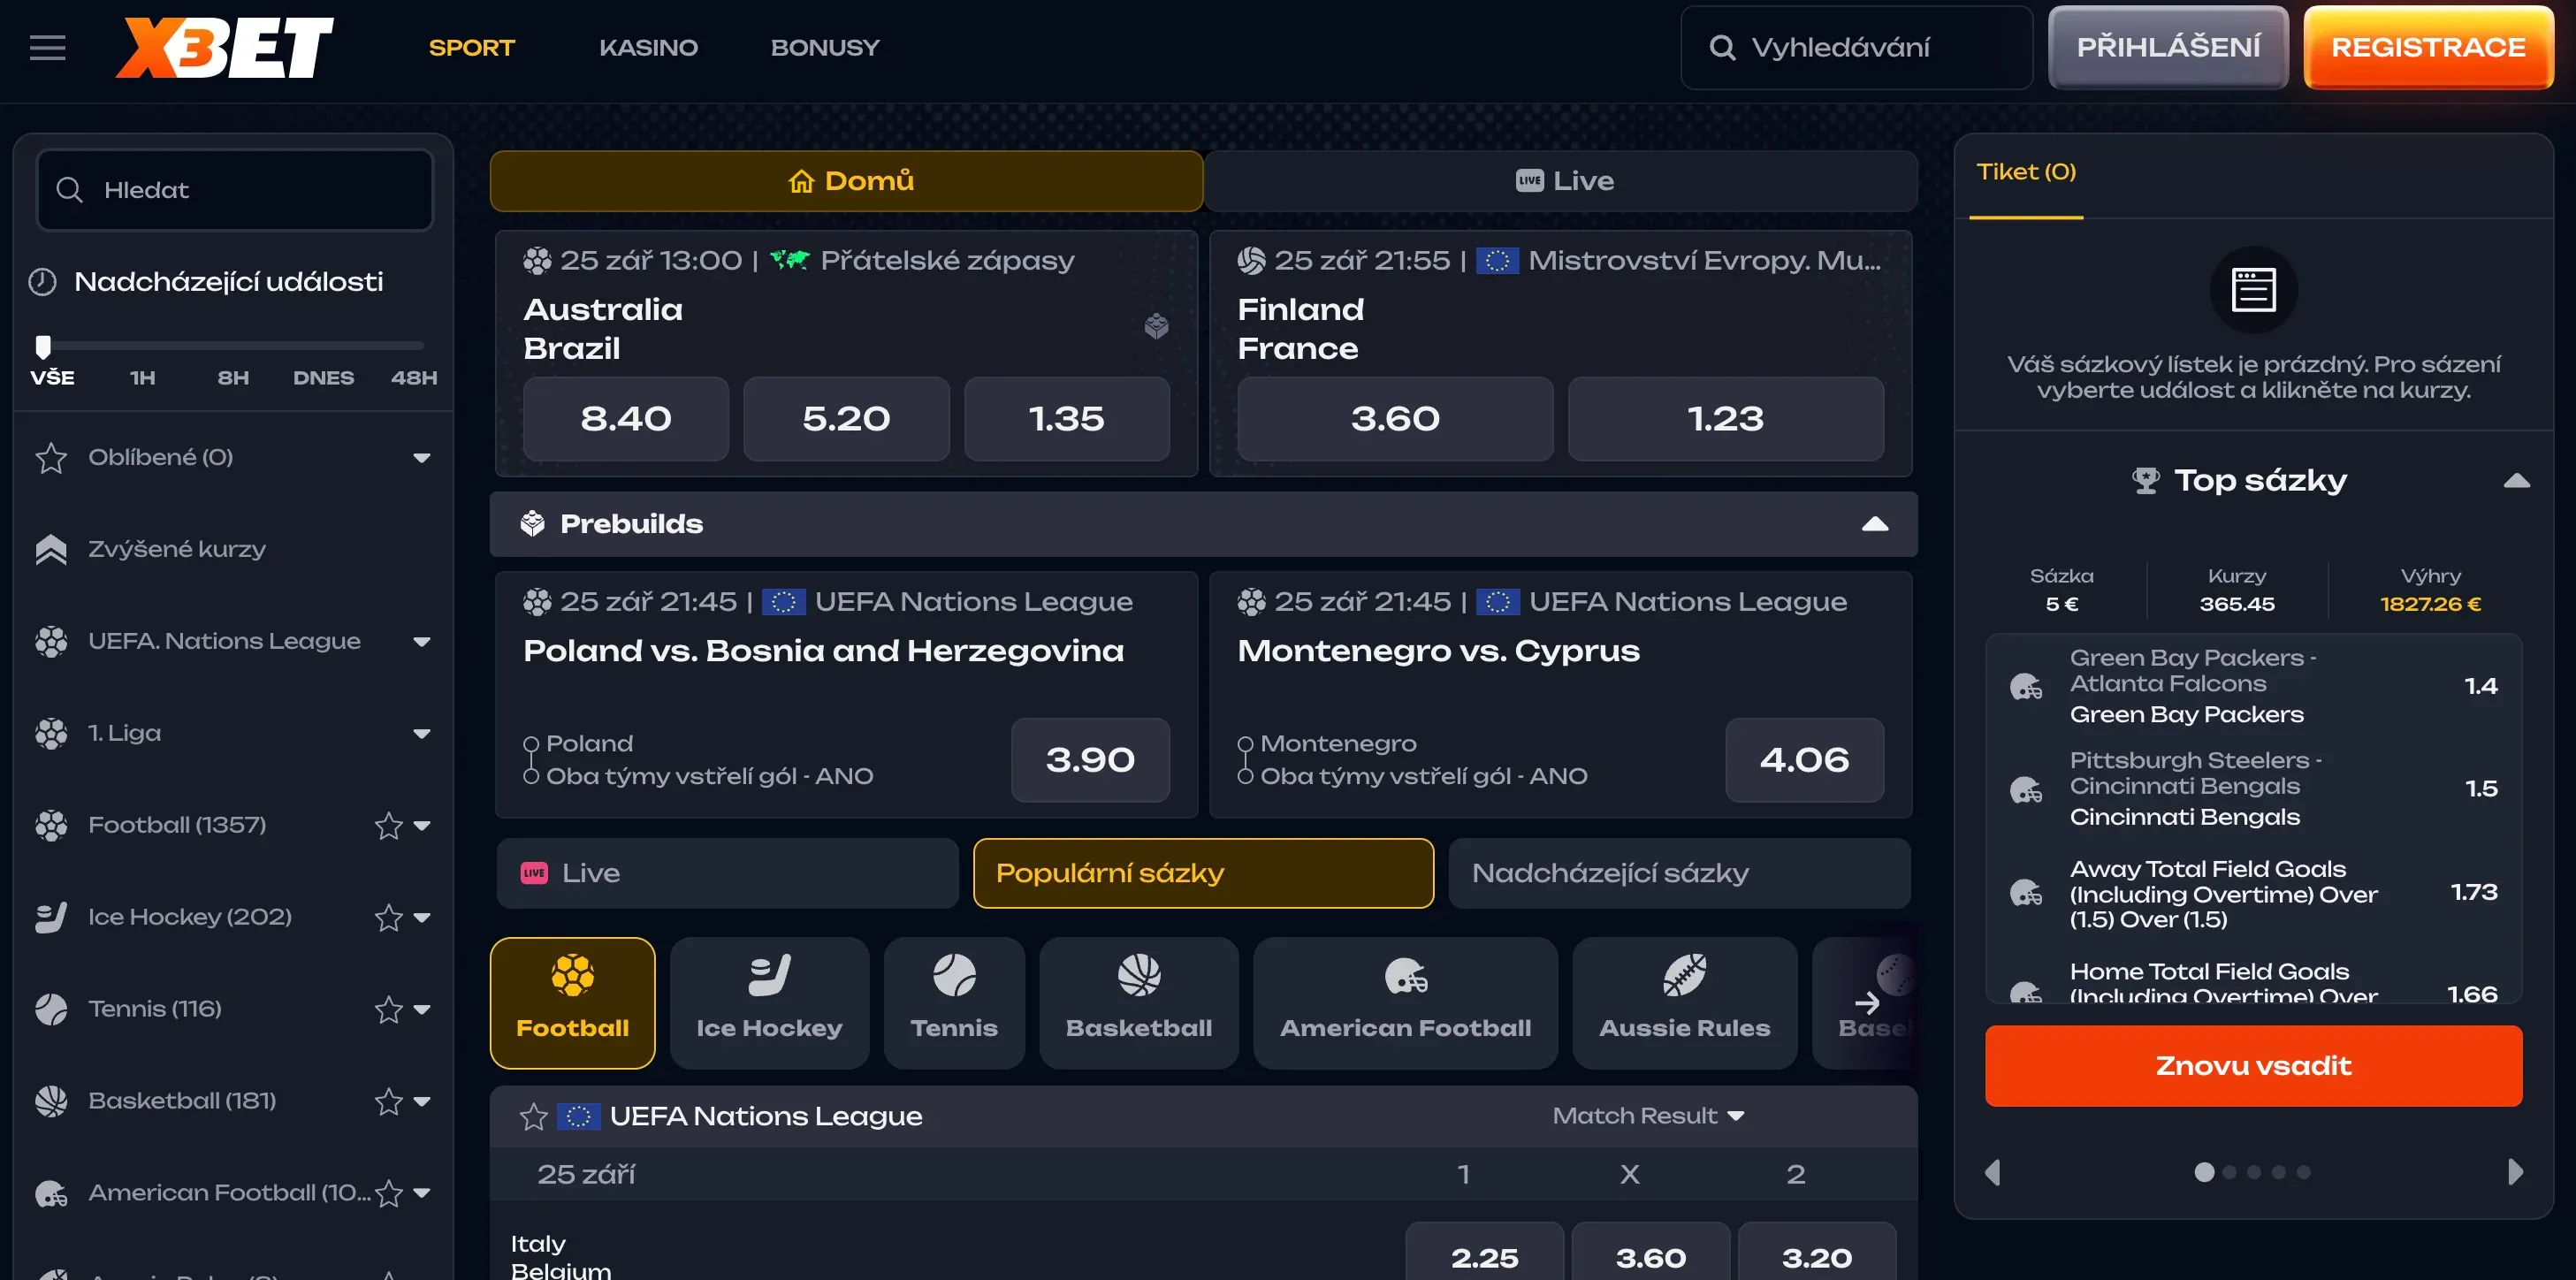Open the hamburger menu icon
This screenshot has width=2576, height=1280.
[47, 47]
